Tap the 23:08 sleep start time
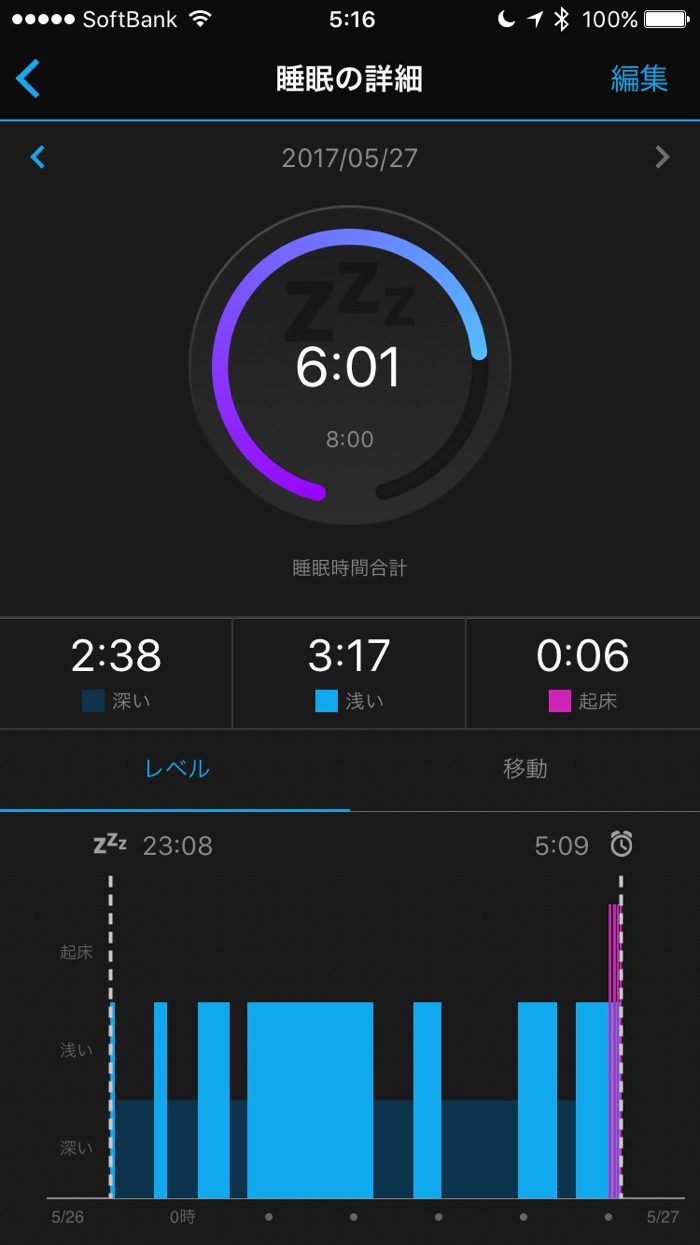The width and height of the screenshot is (700, 1245). point(177,846)
